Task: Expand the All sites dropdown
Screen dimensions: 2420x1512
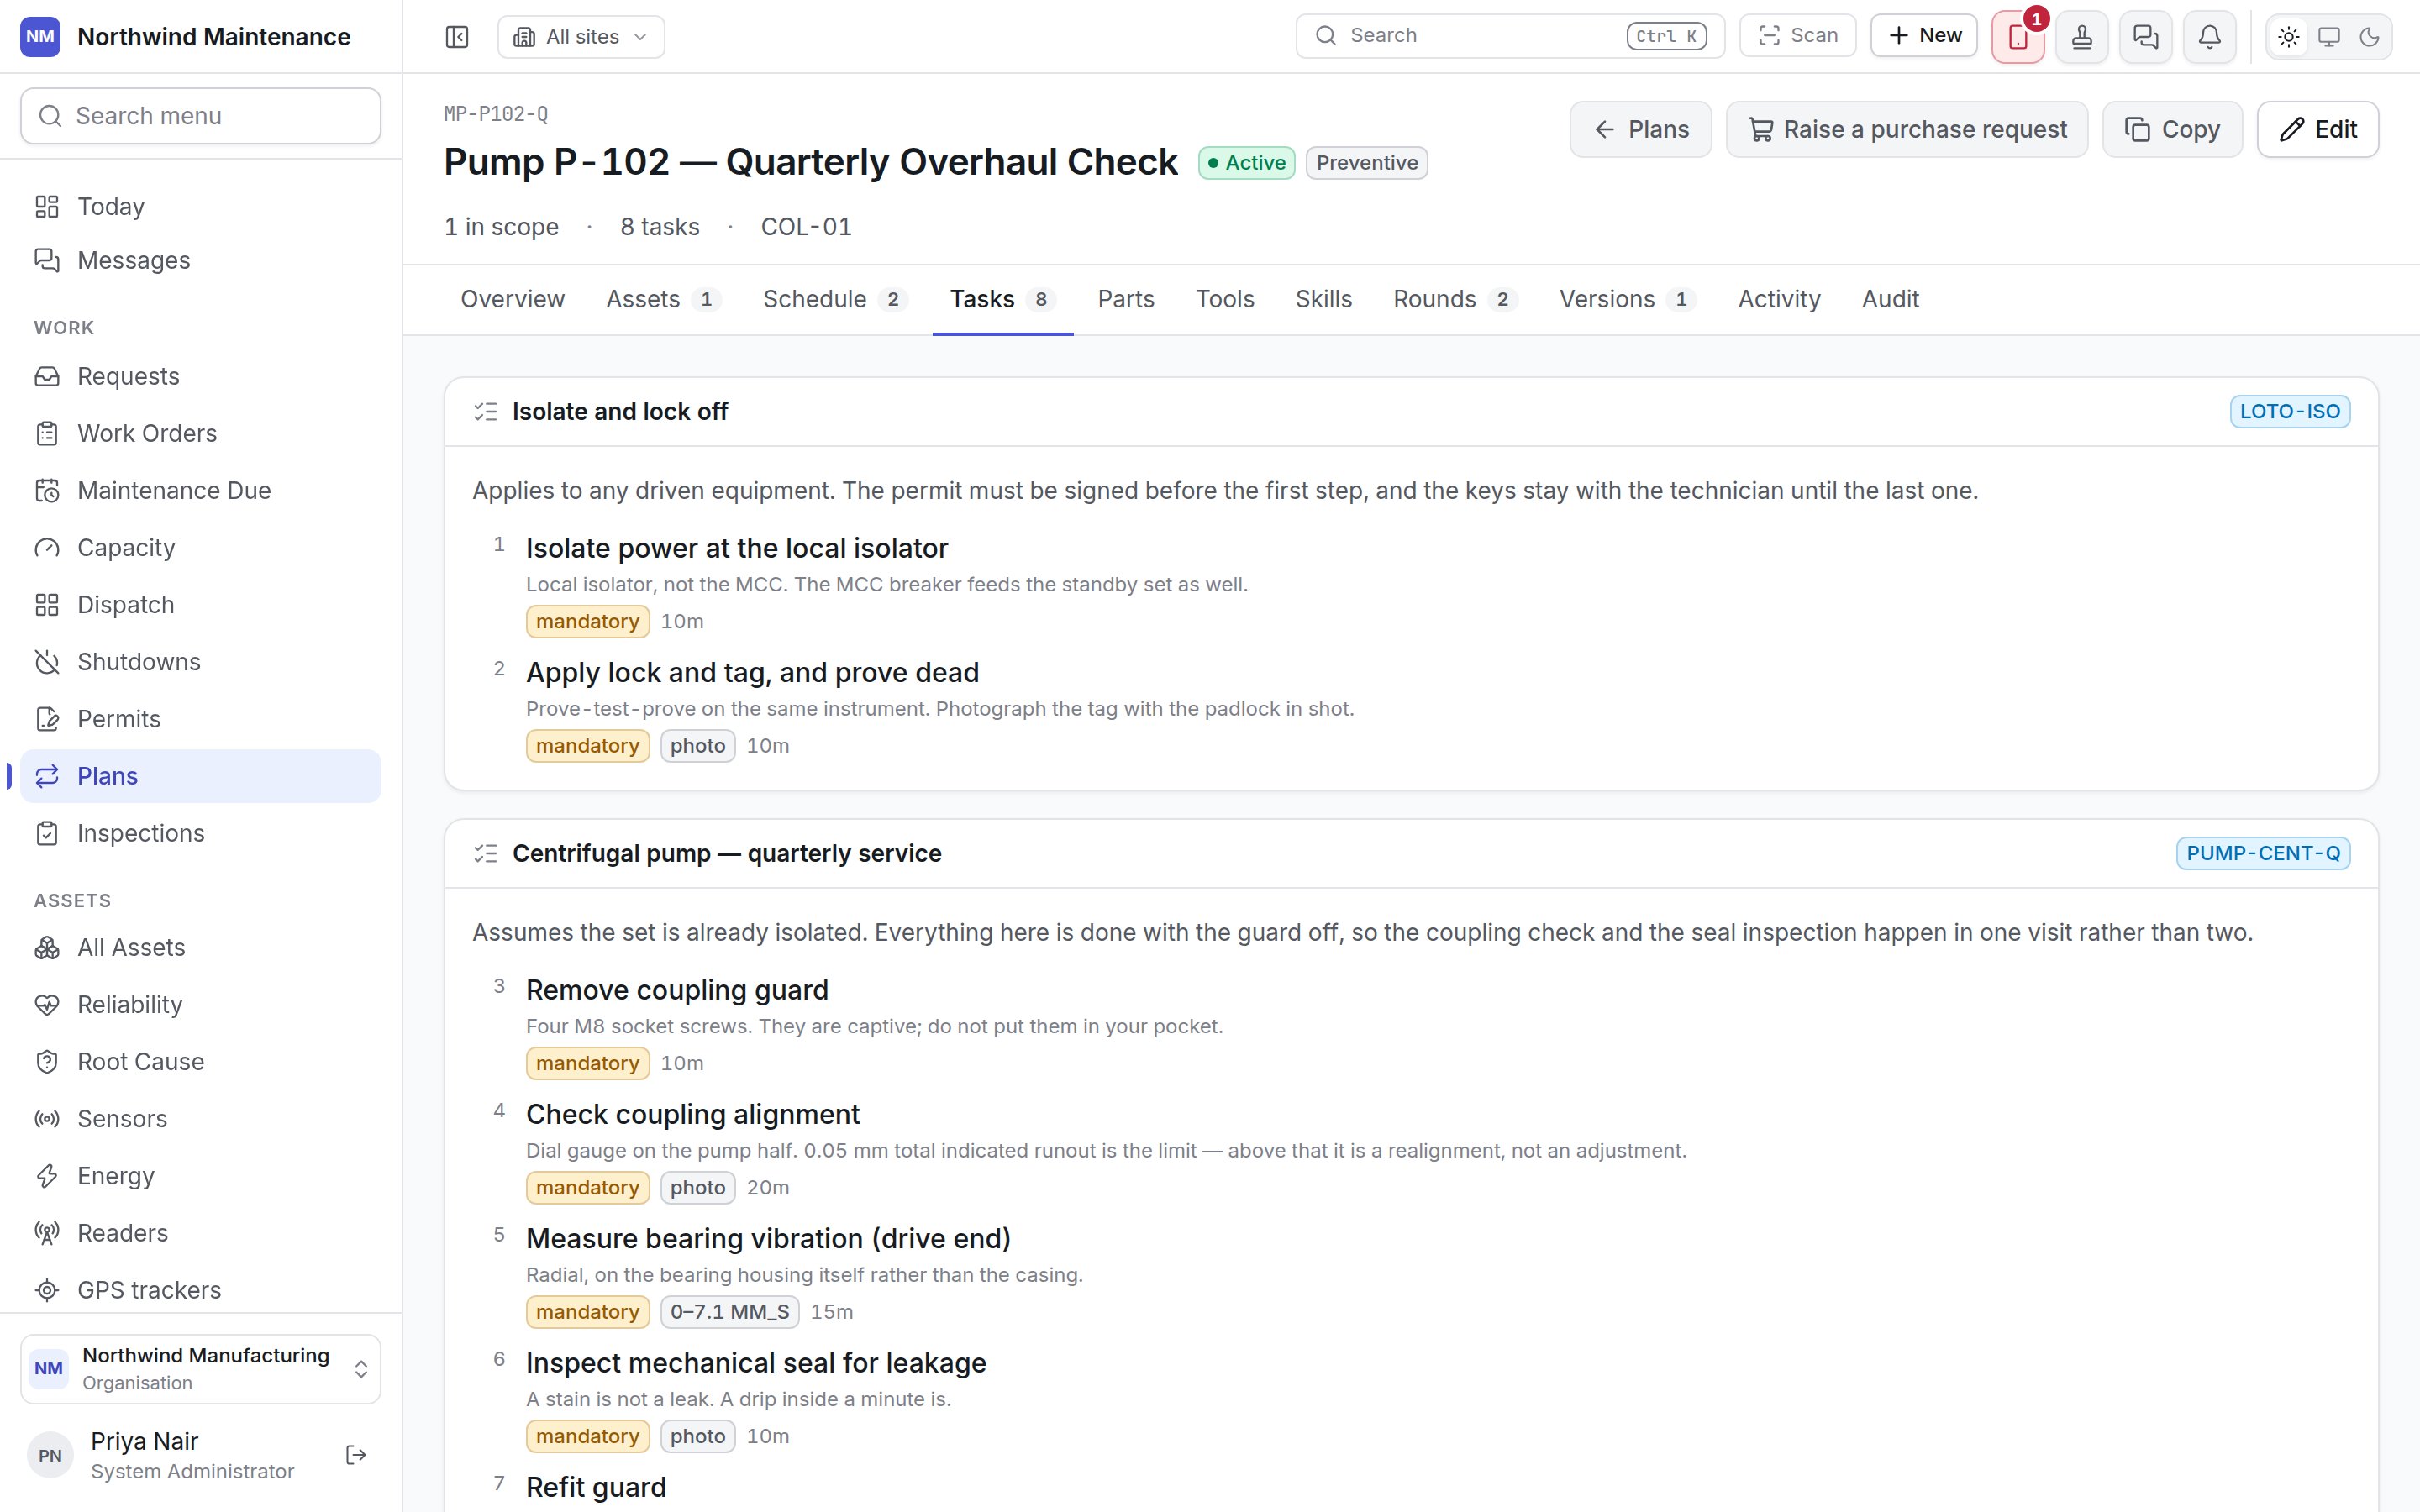Action: click(x=581, y=37)
